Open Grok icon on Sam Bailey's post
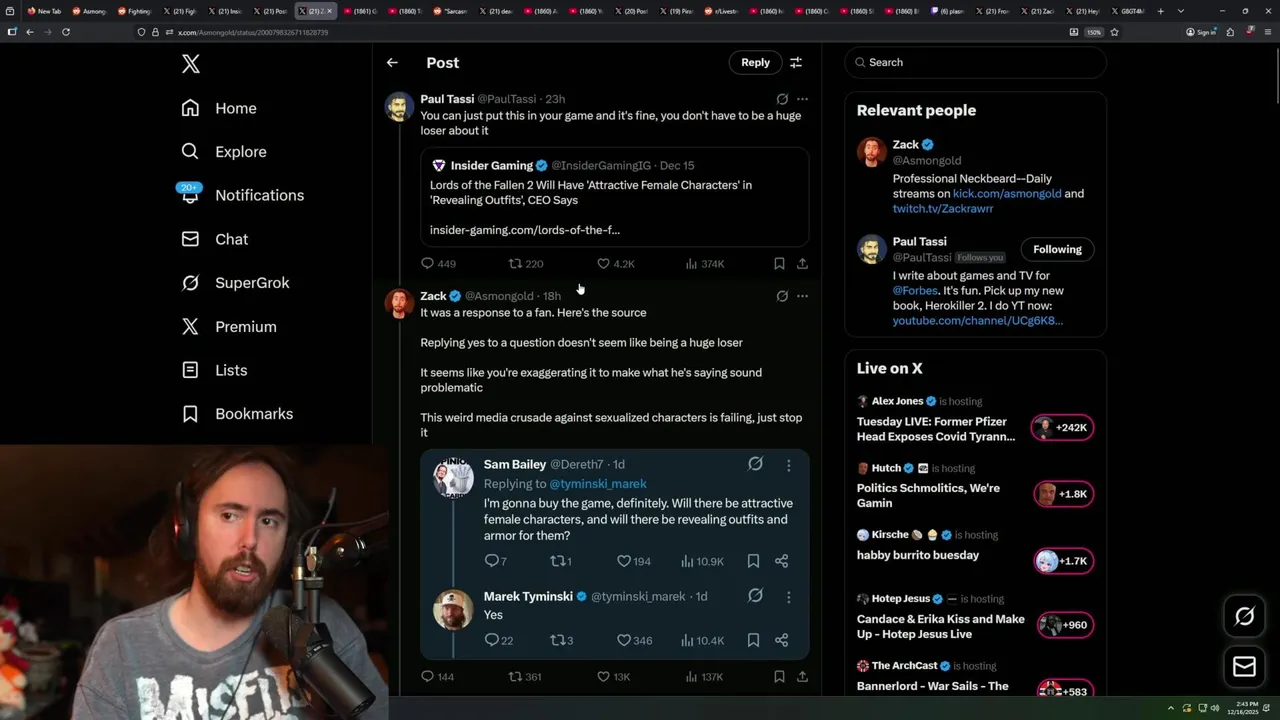Image resolution: width=1280 pixels, height=720 pixels. point(755,464)
